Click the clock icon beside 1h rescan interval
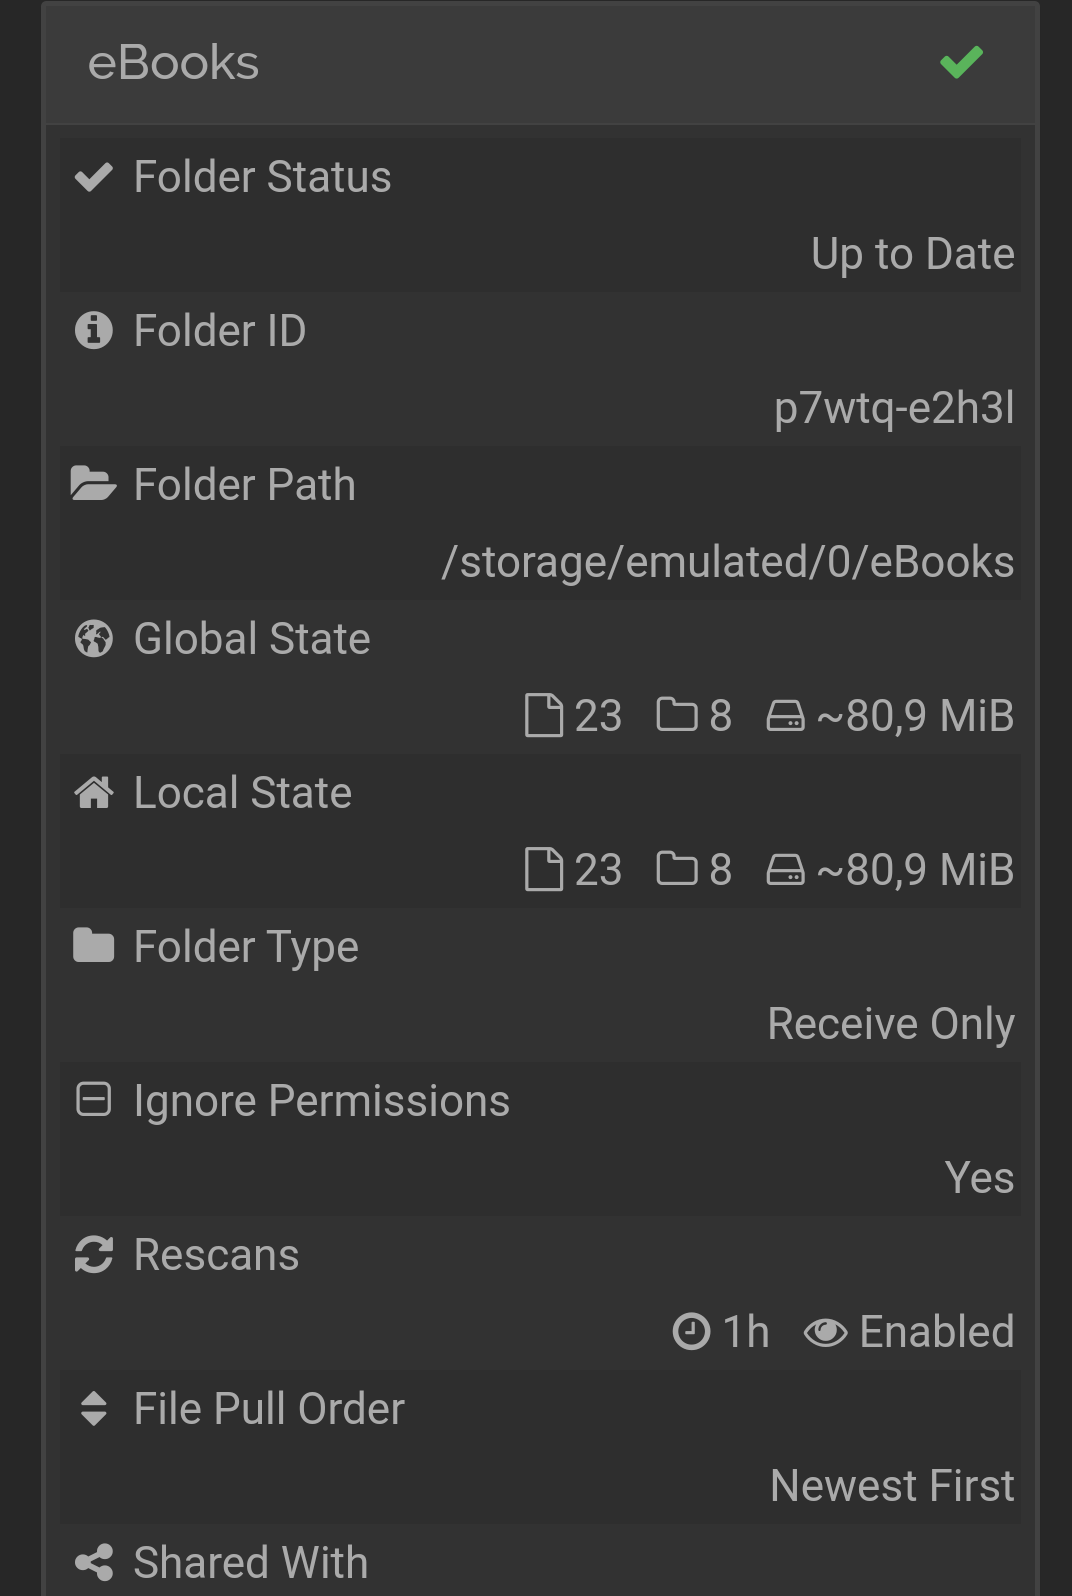This screenshot has width=1072, height=1596. click(x=691, y=1332)
